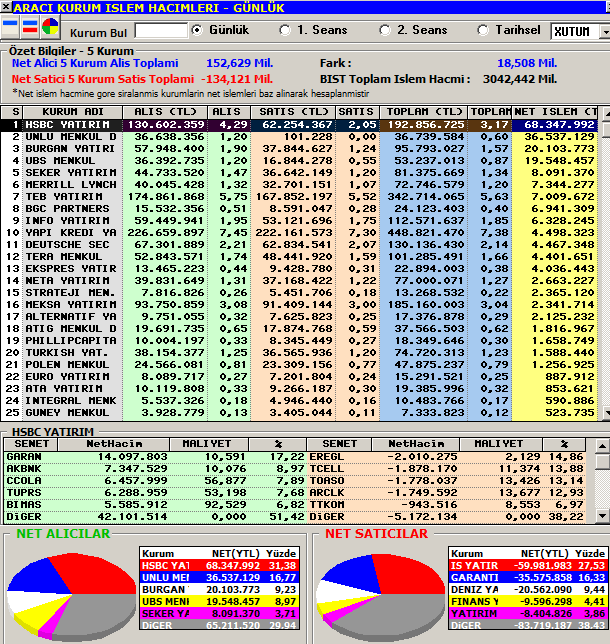Image resolution: width=610 pixels, height=644 pixels.
Task: Click the HSBC detail panel scroll down arrow
Action: coord(602,516)
